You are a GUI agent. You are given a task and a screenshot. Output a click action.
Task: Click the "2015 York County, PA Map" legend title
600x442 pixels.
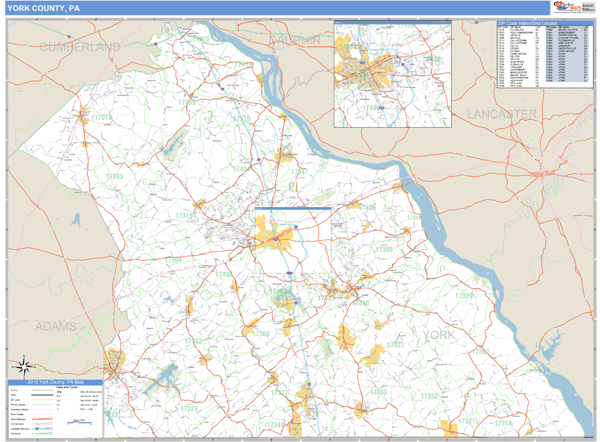(55, 382)
